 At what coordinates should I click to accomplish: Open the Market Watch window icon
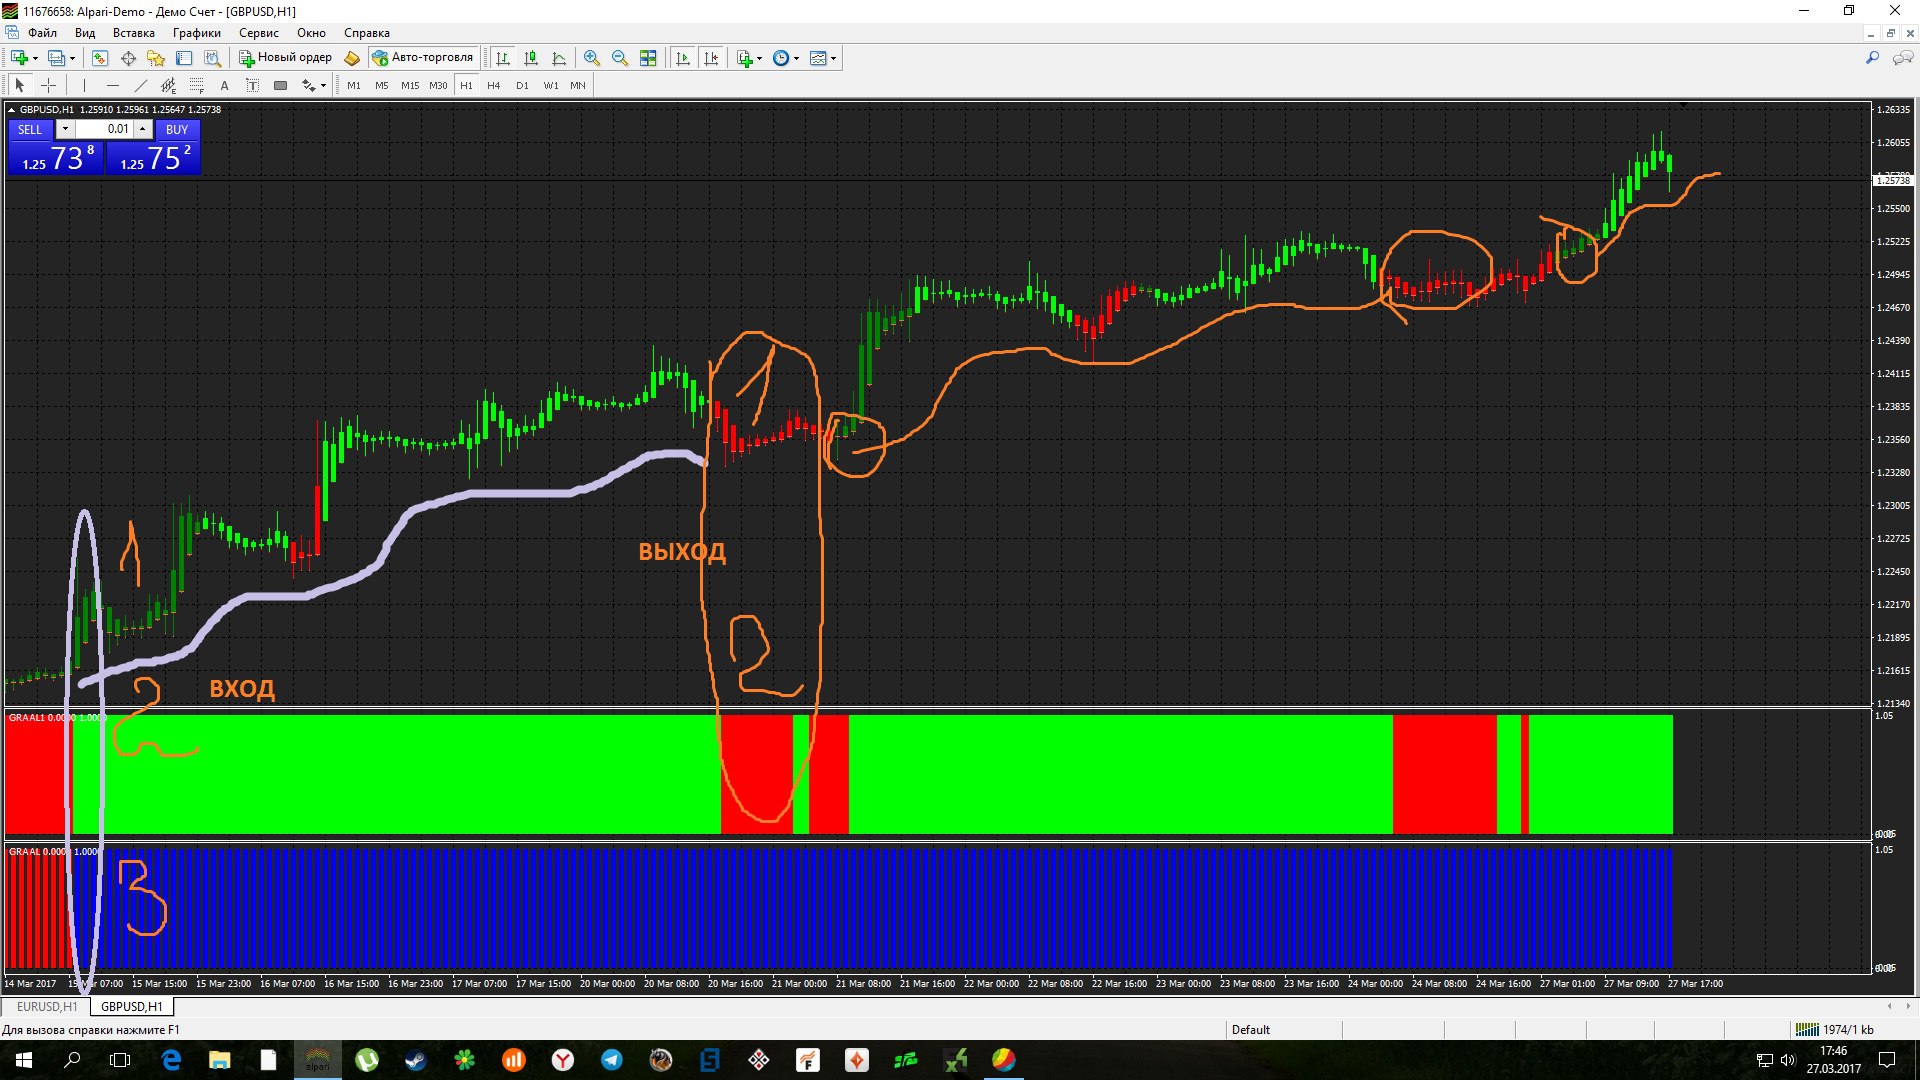(100, 58)
